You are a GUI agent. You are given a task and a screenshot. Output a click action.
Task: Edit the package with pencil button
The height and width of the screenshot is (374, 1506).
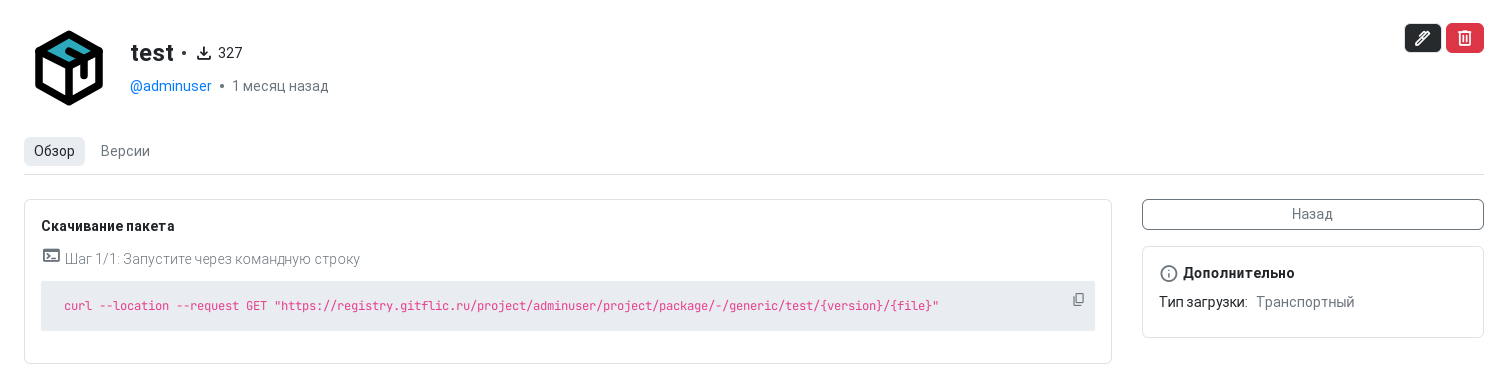(1423, 38)
